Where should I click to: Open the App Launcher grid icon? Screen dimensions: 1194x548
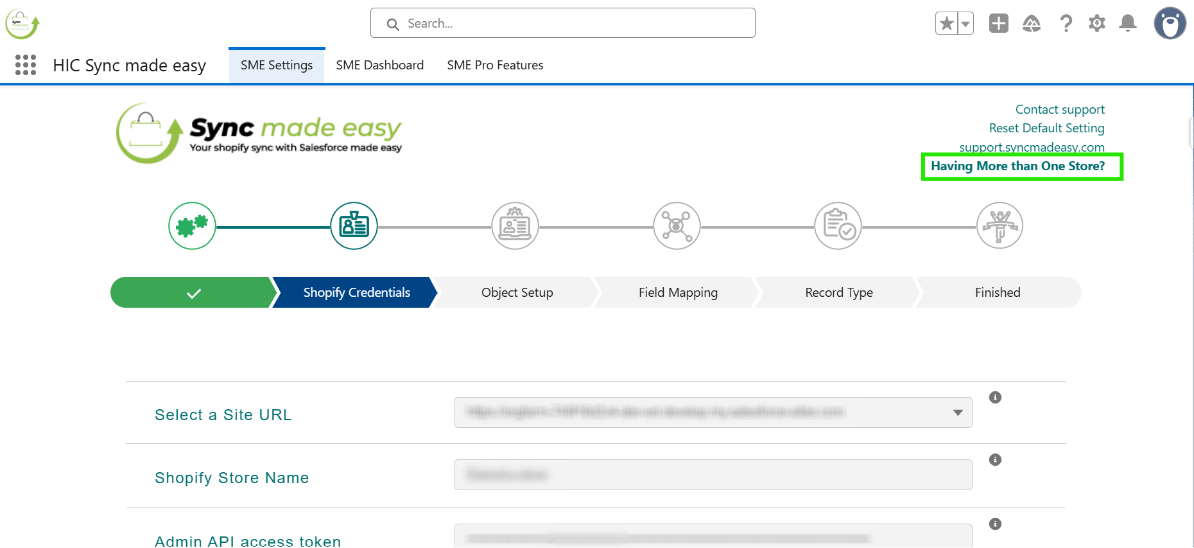(26, 65)
